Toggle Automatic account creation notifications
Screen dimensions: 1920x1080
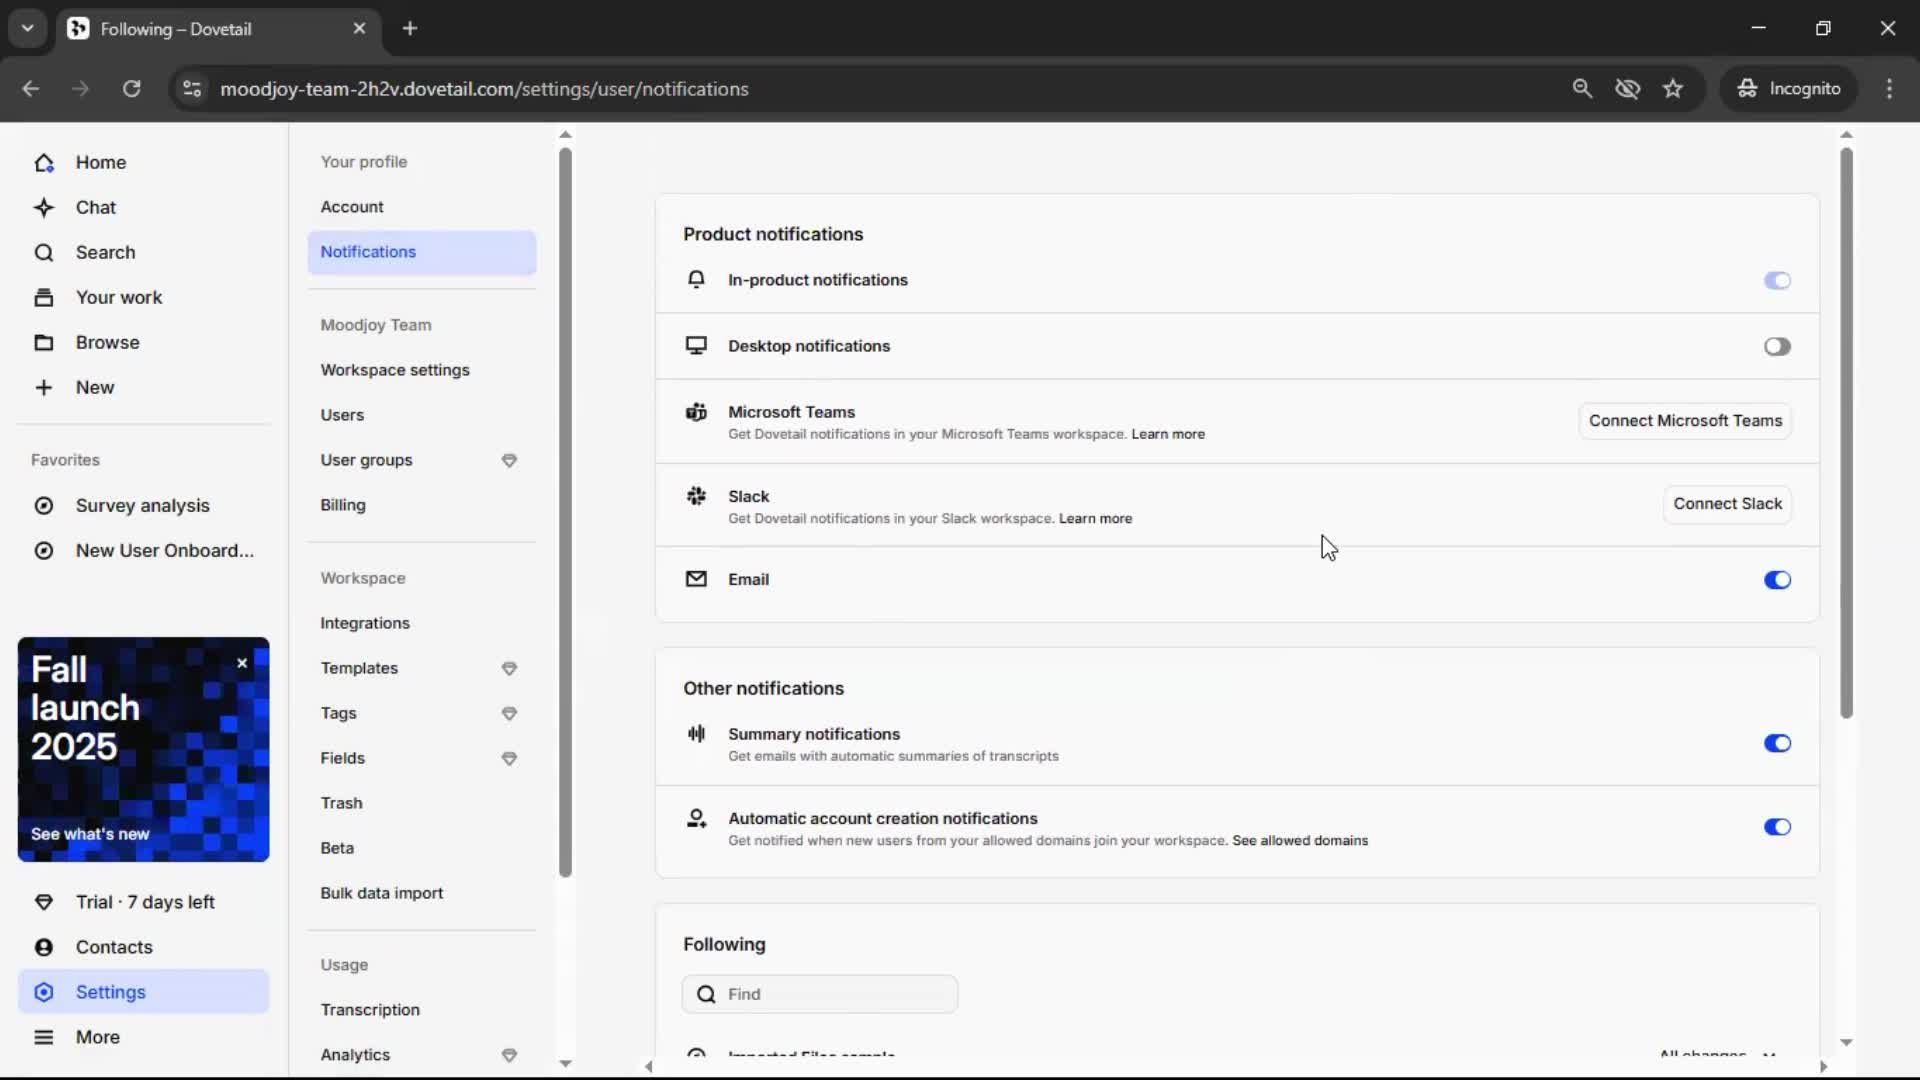tap(1777, 827)
